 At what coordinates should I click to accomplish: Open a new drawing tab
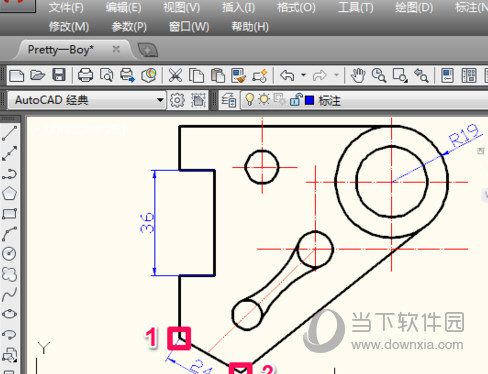[x=148, y=51]
